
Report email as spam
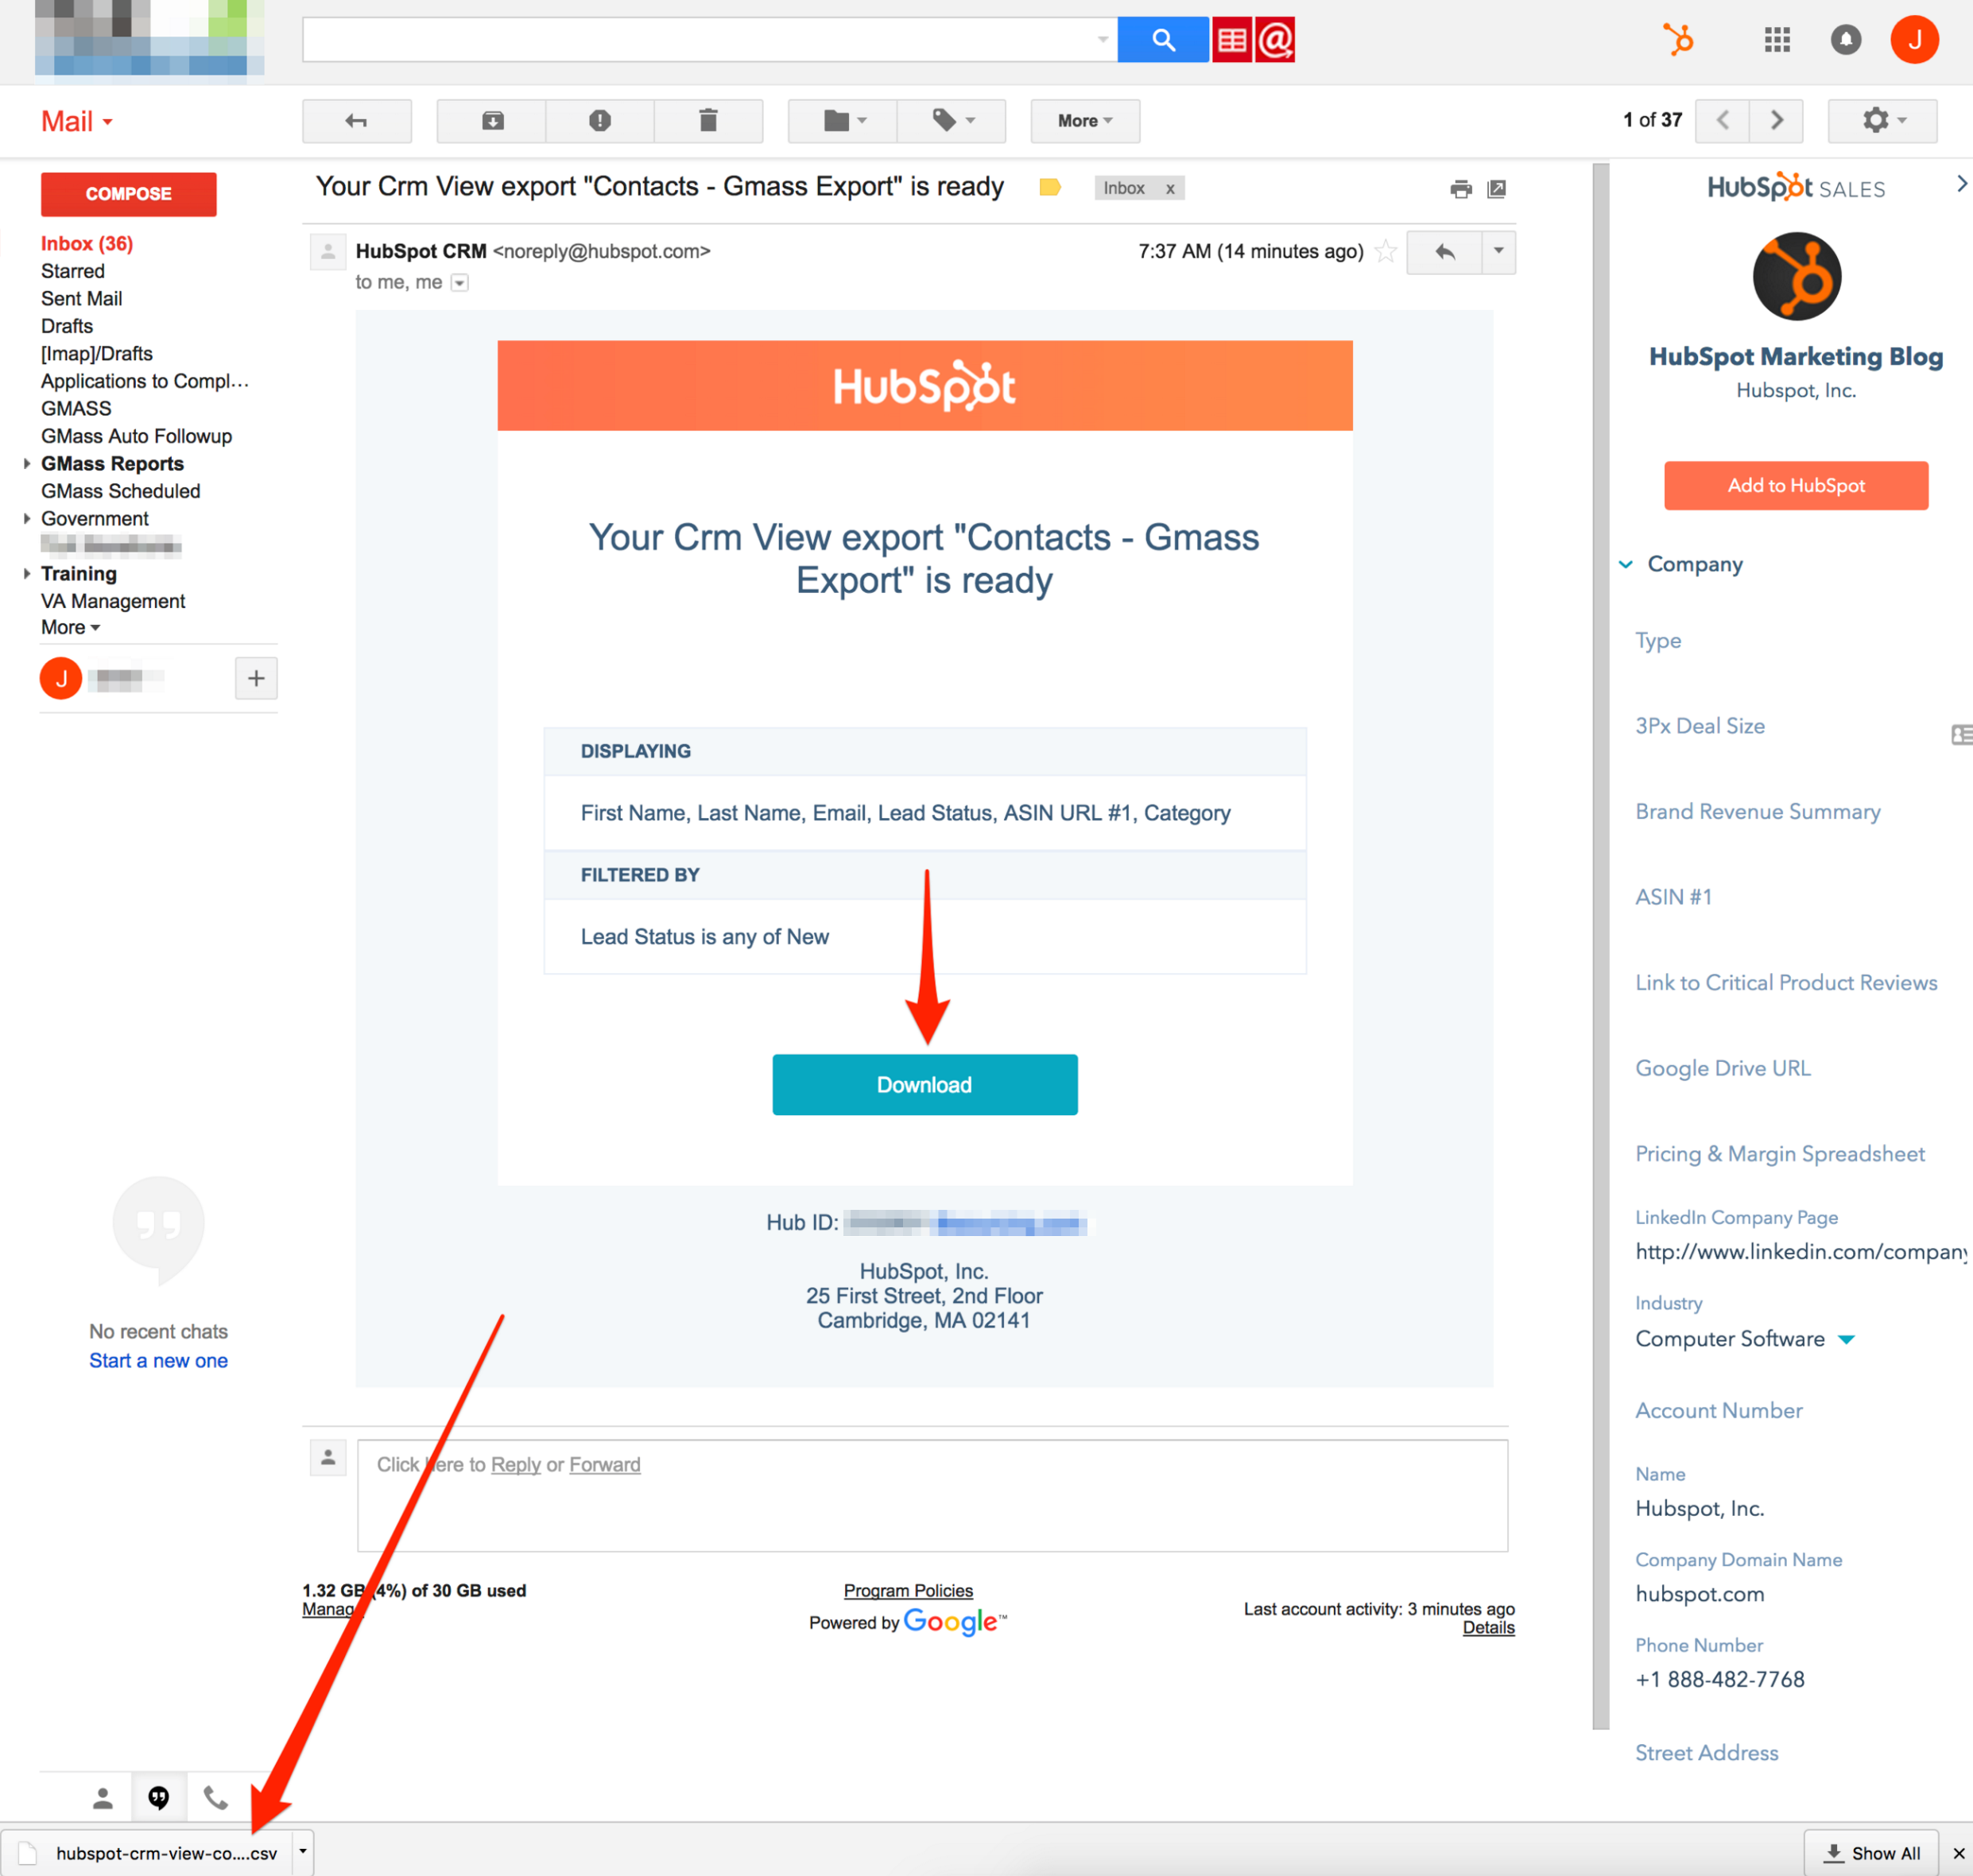(x=600, y=121)
